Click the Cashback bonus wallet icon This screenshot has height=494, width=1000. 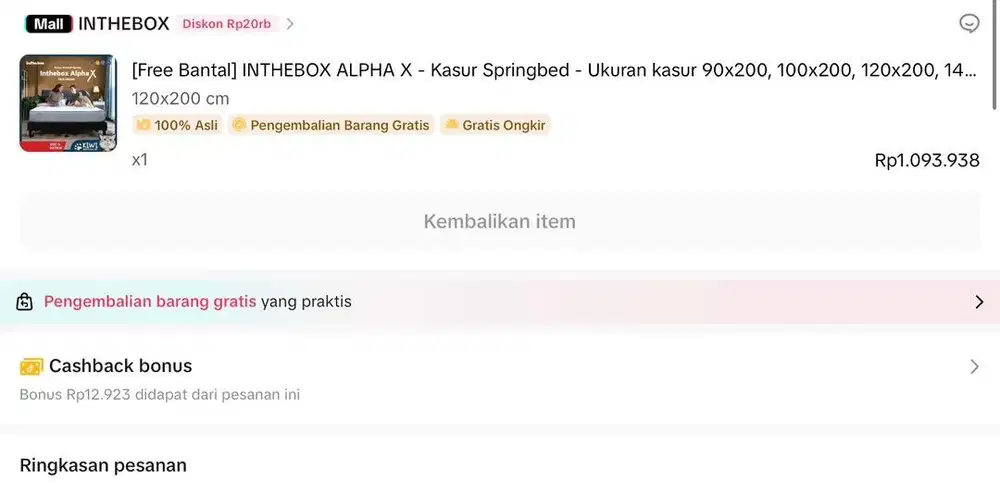(x=31, y=366)
